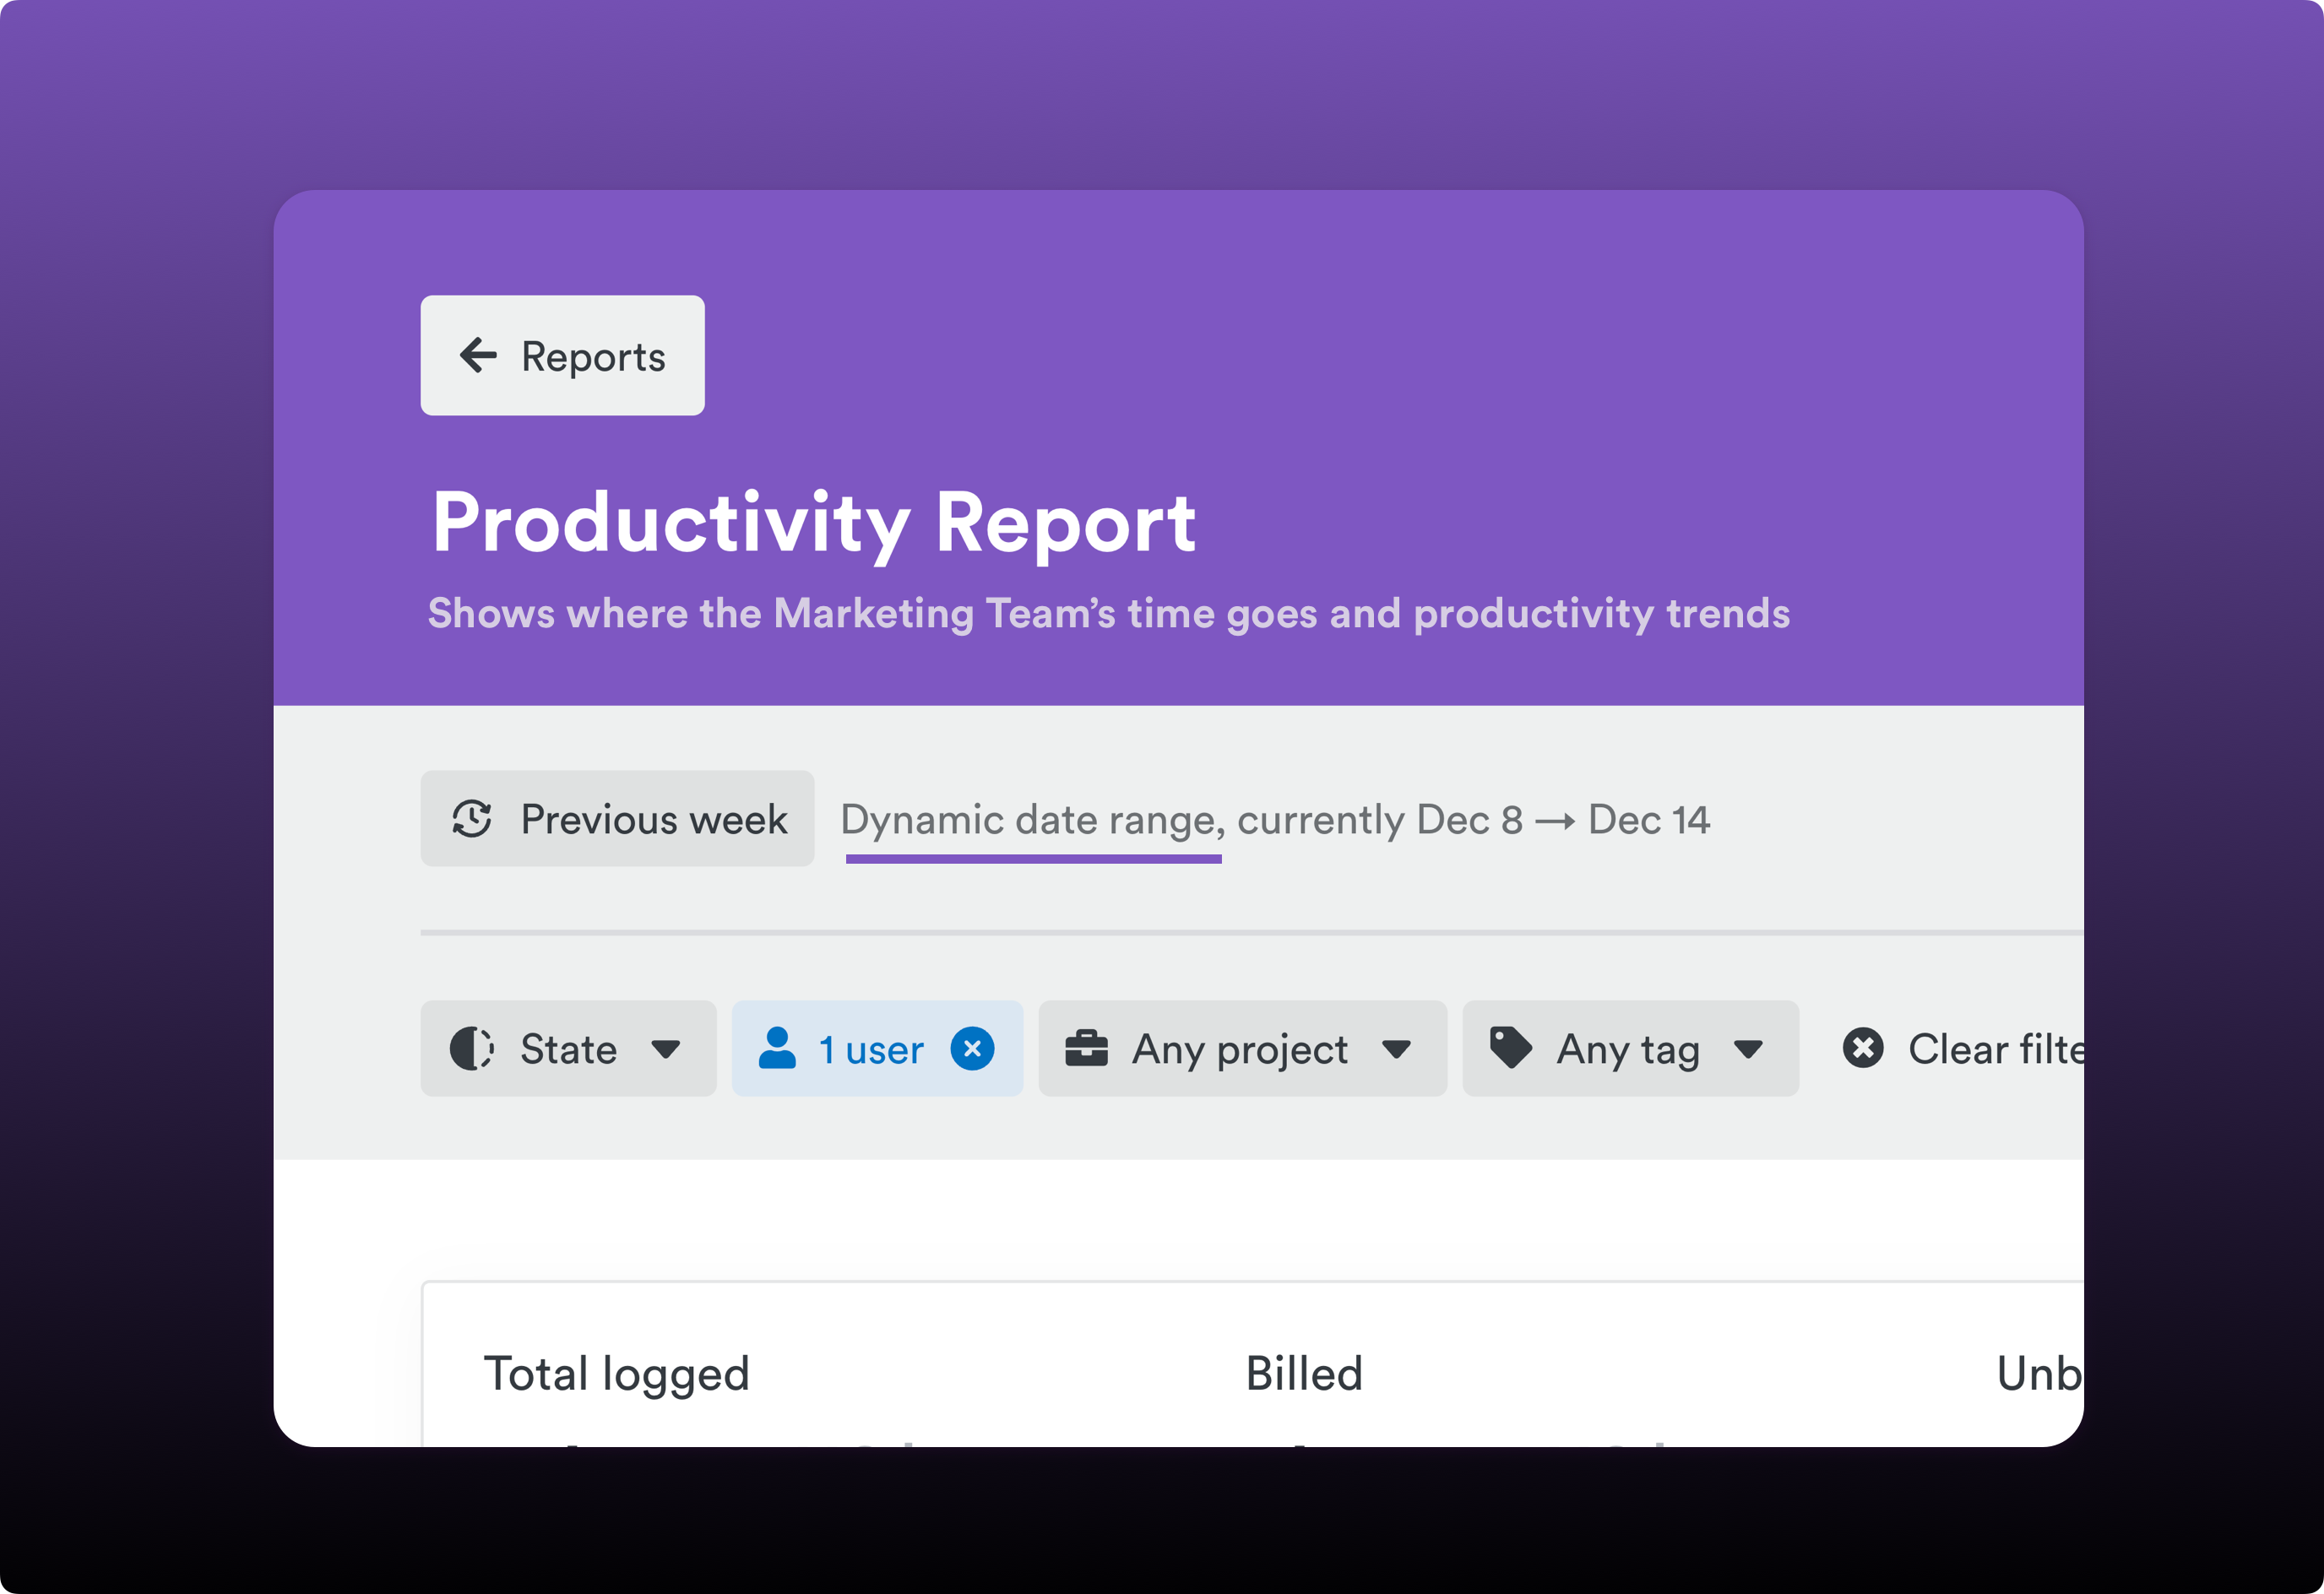This screenshot has height=1594, width=2324.
Task: Select the half-circle State filter icon
Action: 472,1049
